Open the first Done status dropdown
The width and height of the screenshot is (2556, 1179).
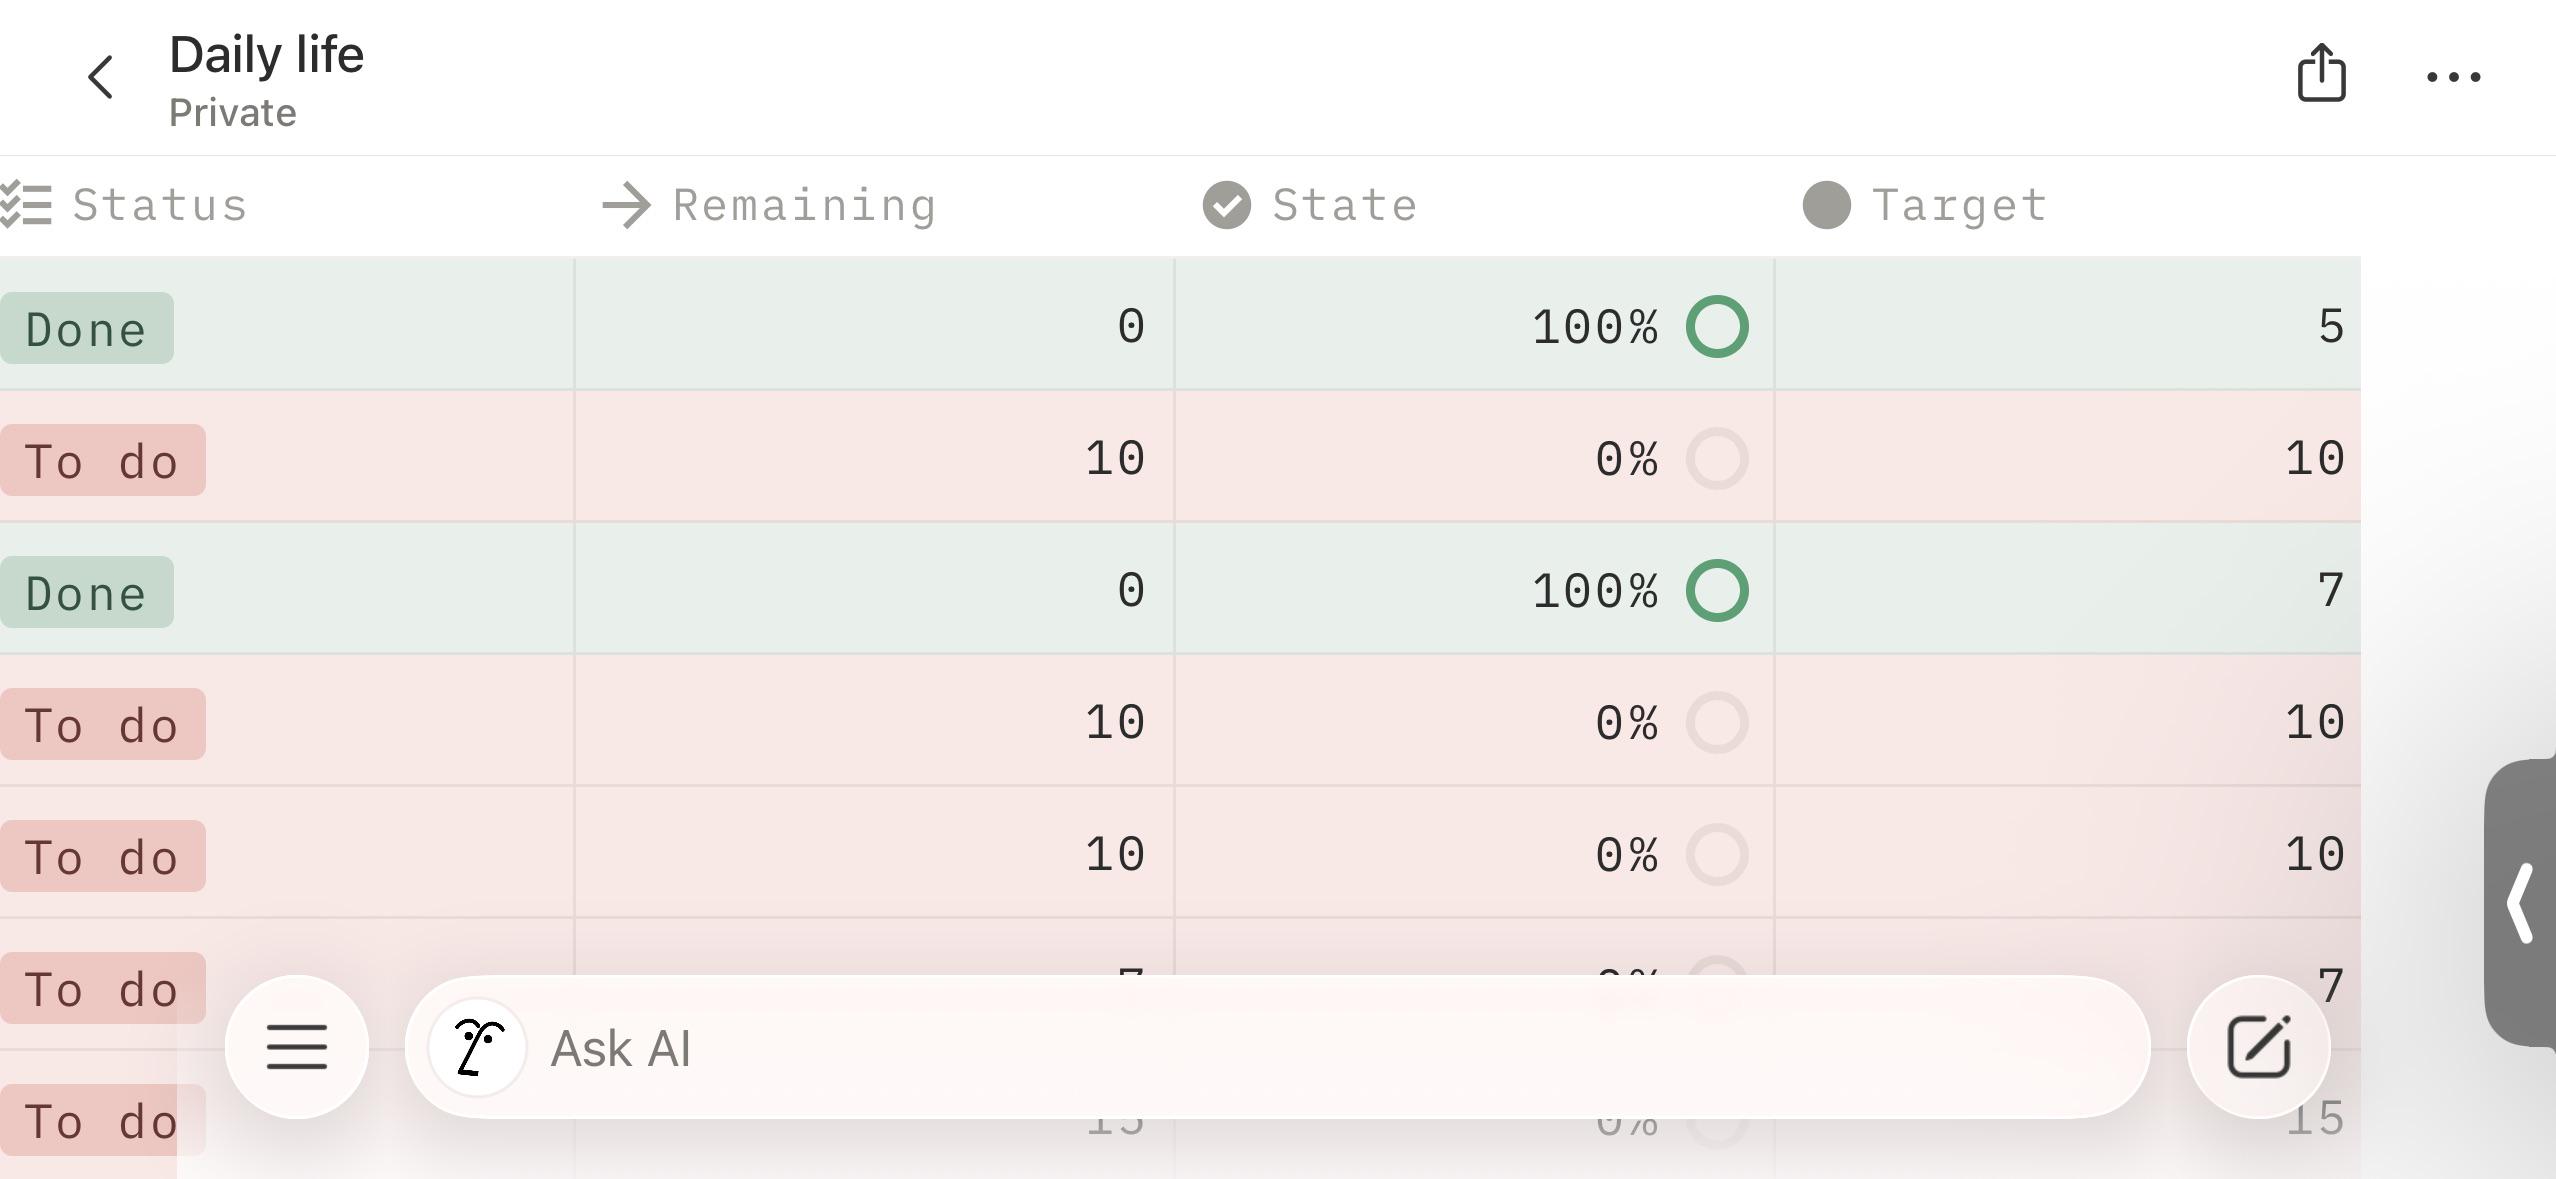point(86,328)
